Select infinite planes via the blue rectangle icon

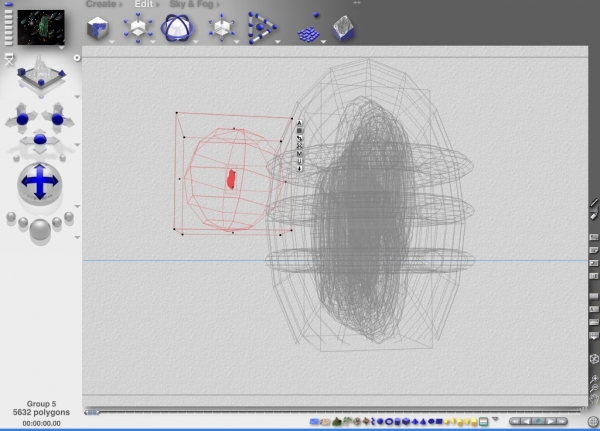pos(314,421)
